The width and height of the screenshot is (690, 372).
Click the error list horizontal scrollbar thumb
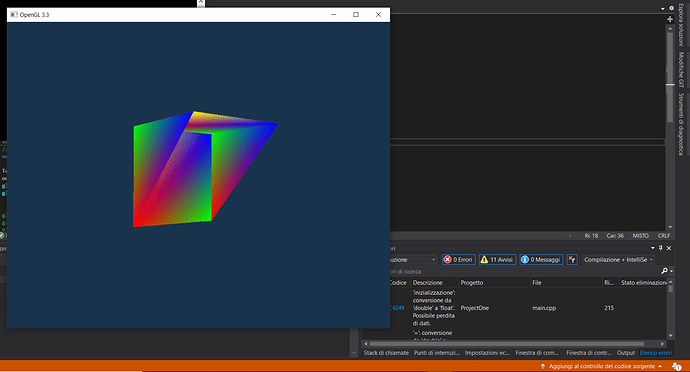[506, 344]
